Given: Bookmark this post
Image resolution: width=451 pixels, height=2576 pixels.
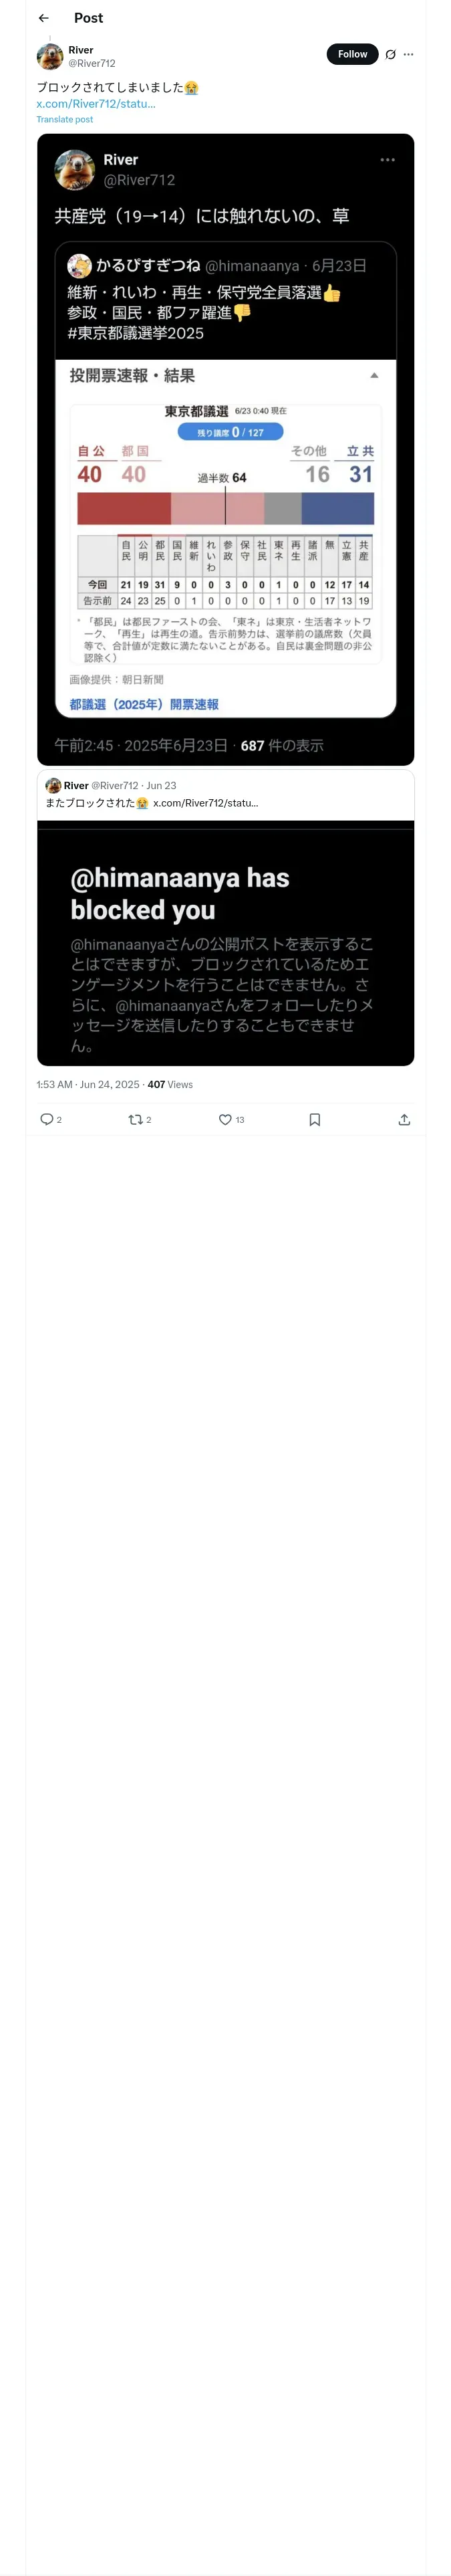Looking at the screenshot, I should click(314, 1119).
